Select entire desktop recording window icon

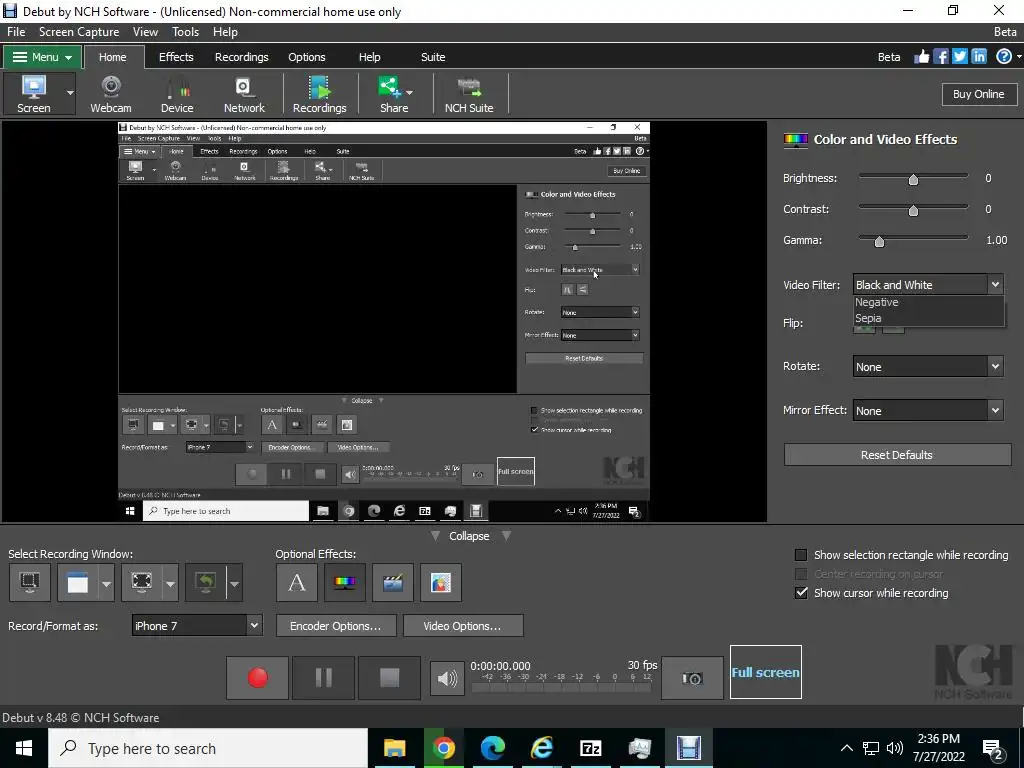click(x=30, y=582)
